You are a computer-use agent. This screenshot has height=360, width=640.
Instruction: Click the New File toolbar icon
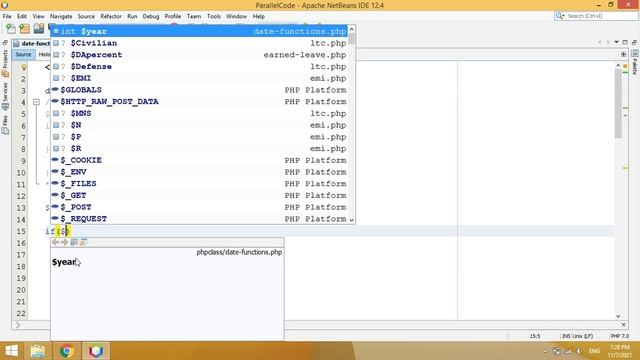[11, 29]
